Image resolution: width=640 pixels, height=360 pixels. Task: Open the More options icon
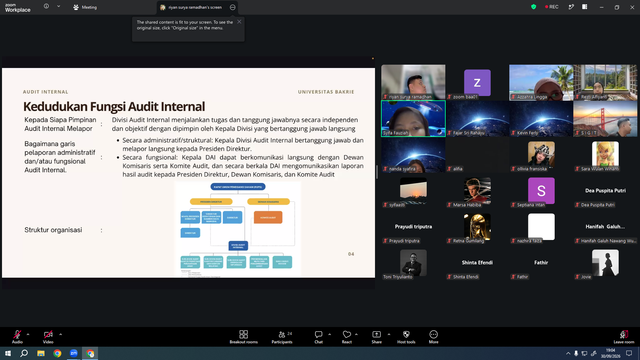[433, 335]
